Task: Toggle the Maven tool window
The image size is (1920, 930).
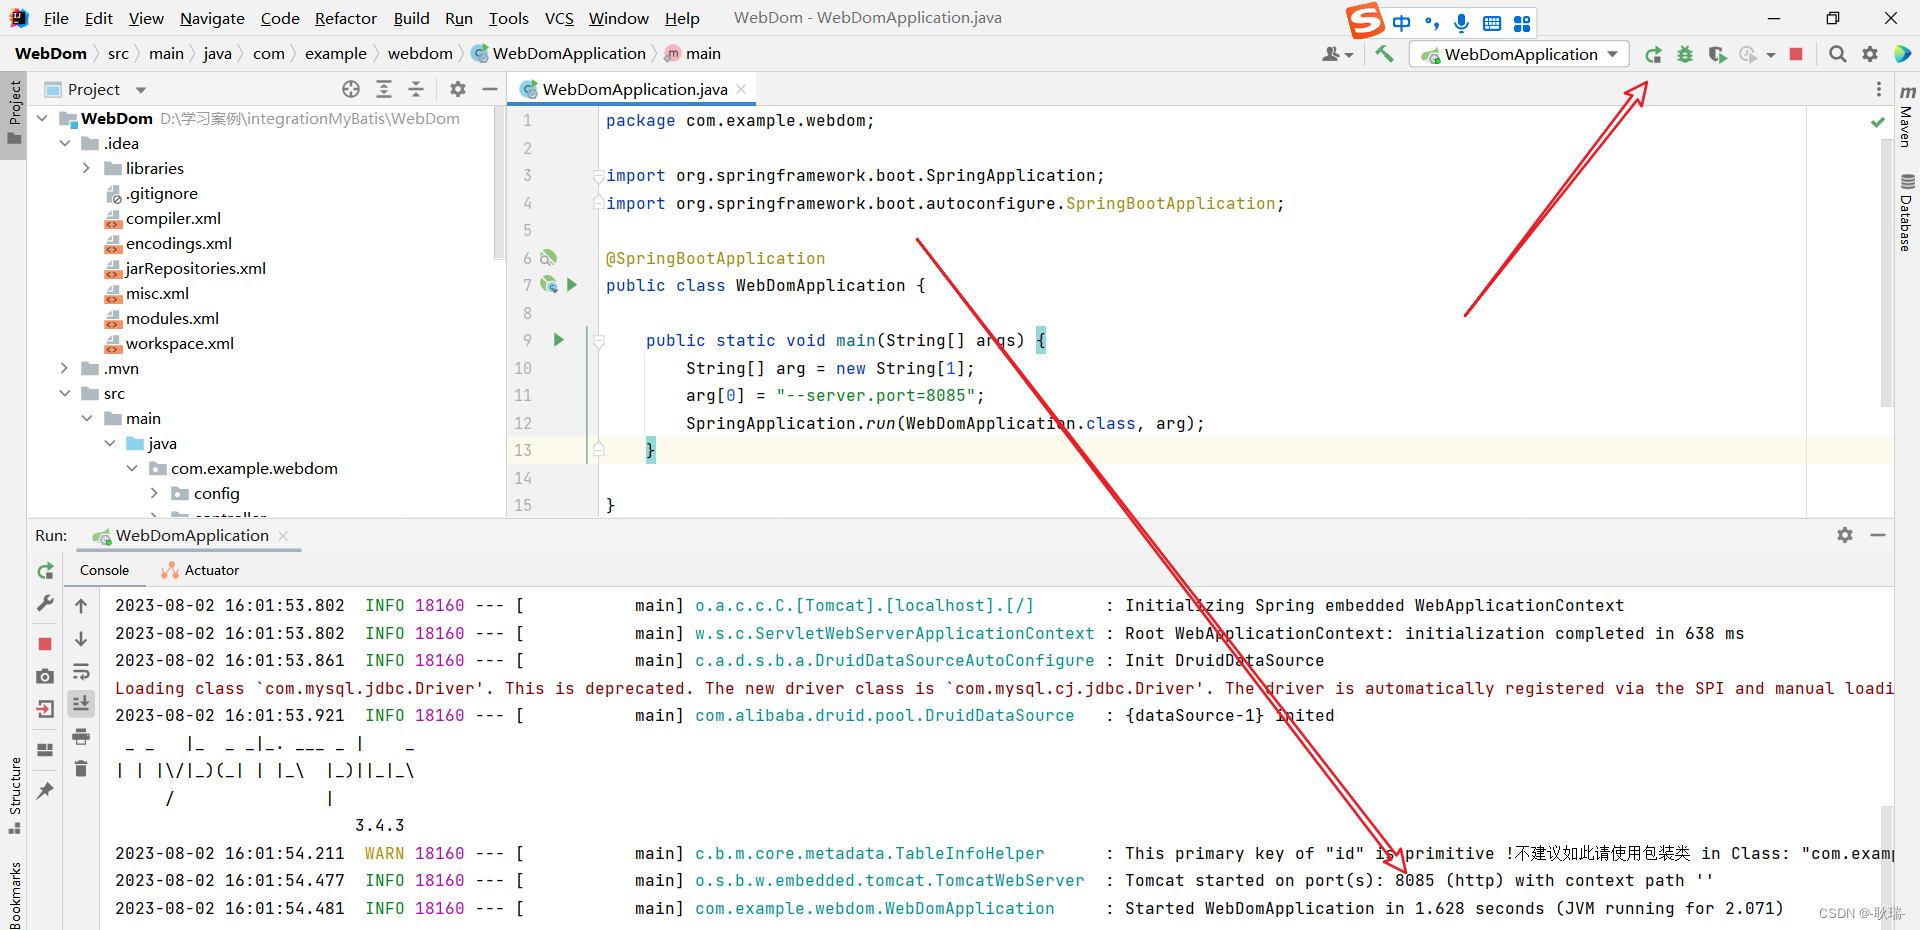Action: tap(1906, 117)
